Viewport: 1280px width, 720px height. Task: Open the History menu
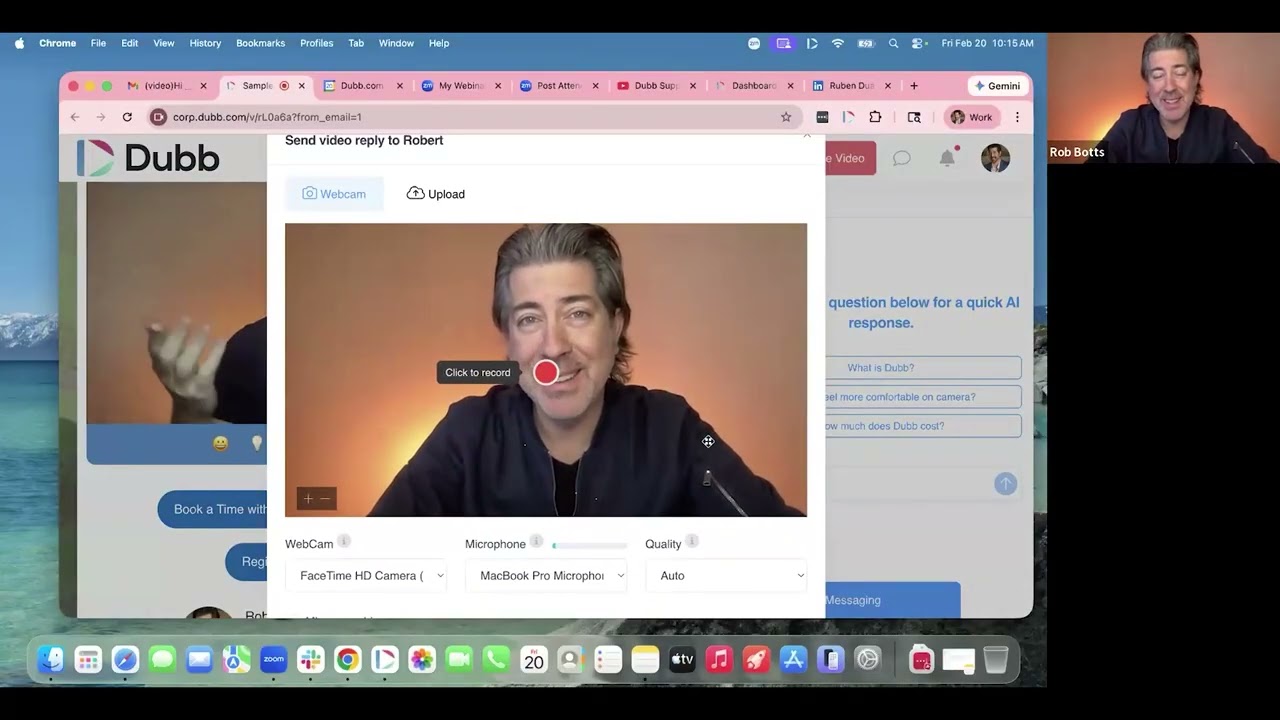pyautogui.click(x=205, y=43)
